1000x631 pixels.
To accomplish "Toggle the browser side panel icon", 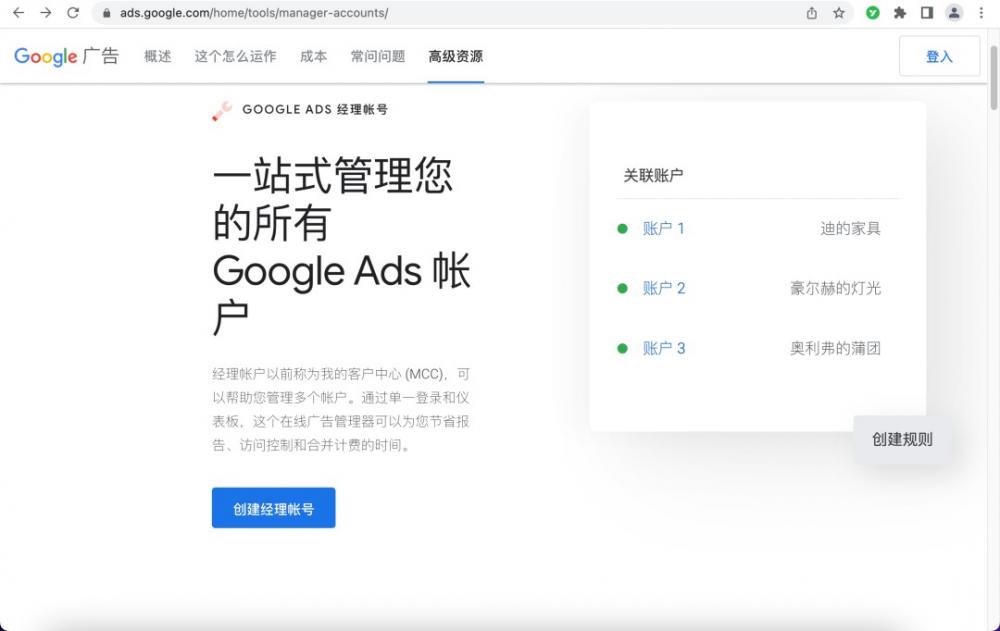I will (927, 13).
